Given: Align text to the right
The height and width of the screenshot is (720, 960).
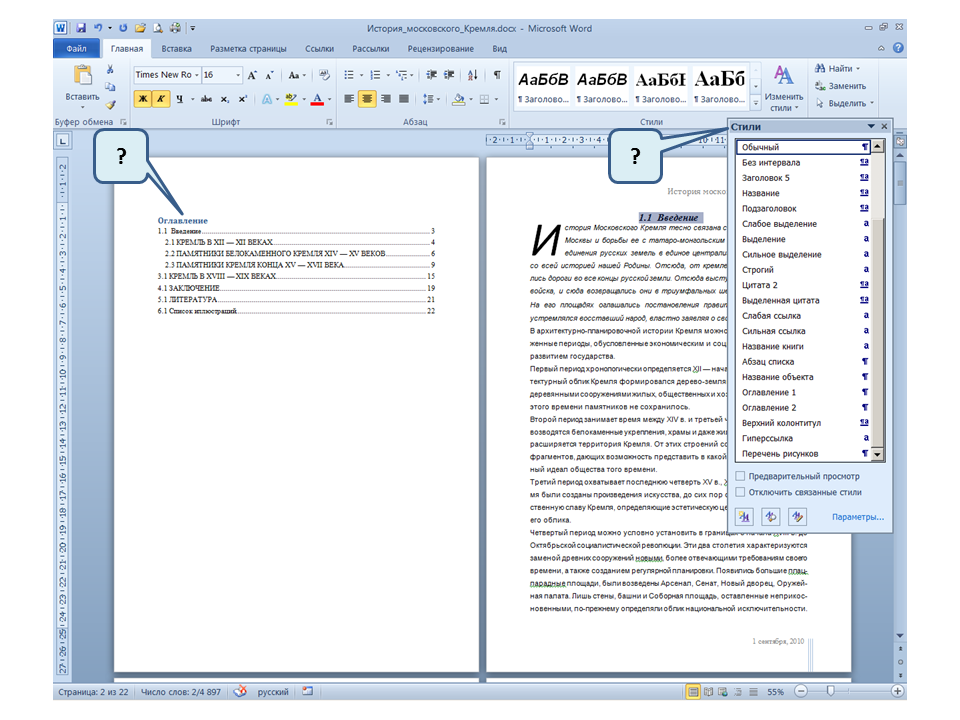Looking at the screenshot, I should [x=386, y=99].
